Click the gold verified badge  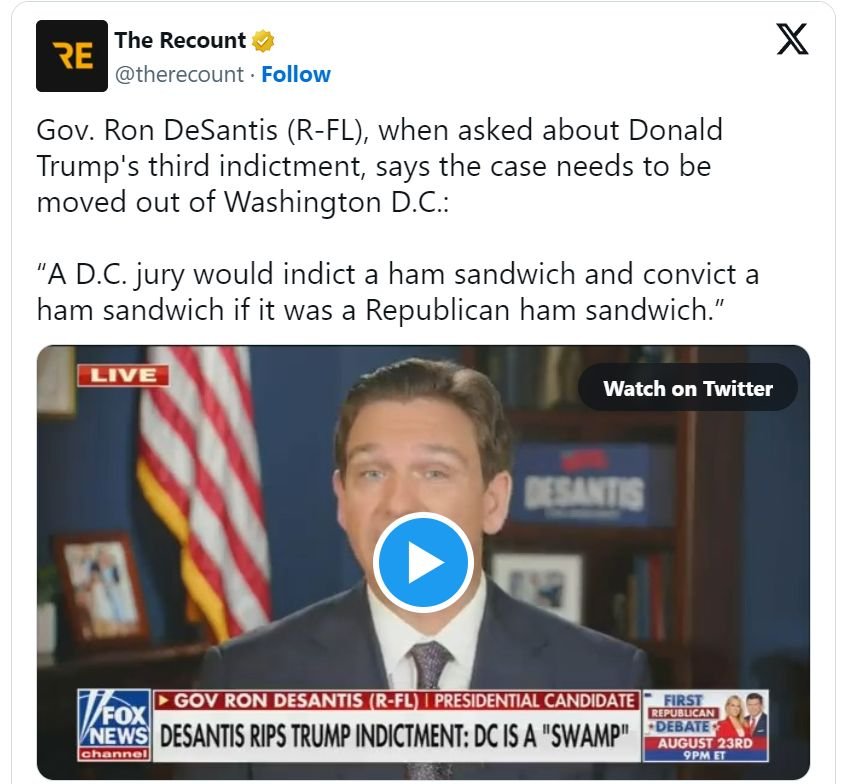tap(263, 42)
